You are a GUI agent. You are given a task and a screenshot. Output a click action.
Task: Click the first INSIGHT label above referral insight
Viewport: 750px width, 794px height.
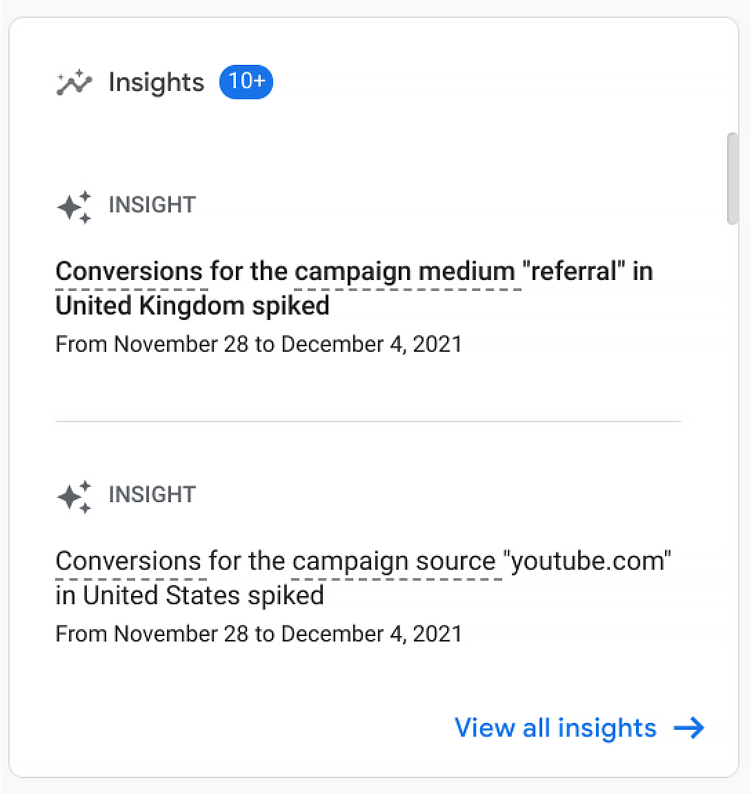point(152,205)
